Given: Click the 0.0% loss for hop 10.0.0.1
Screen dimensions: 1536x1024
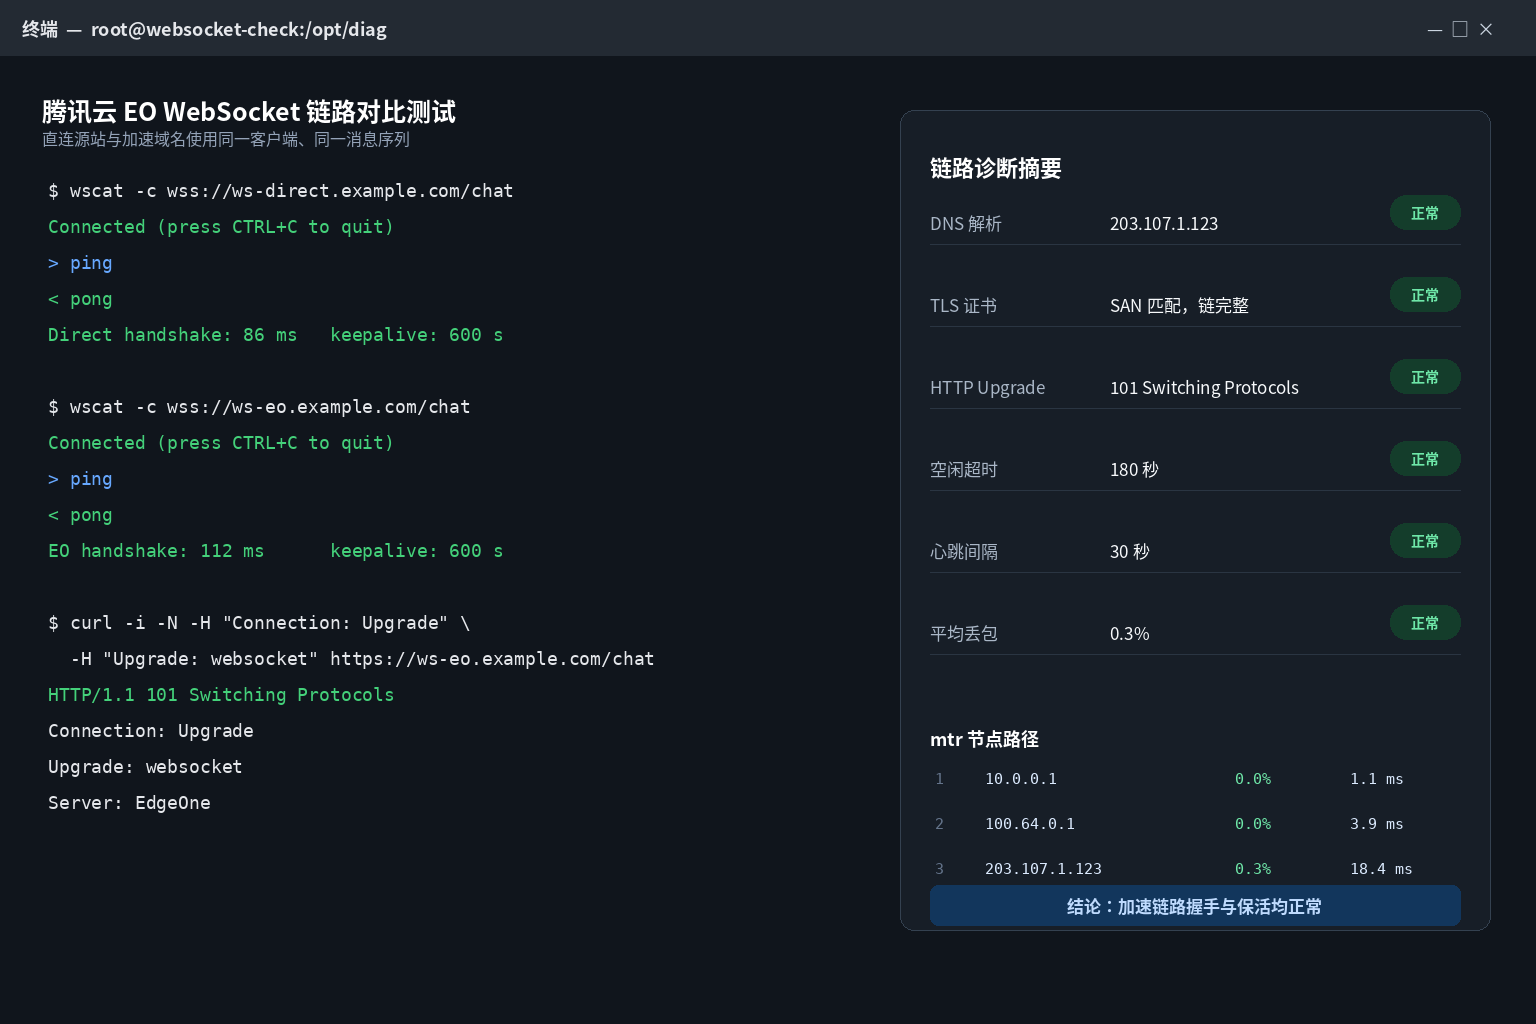Looking at the screenshot, I should [1253, 779].
